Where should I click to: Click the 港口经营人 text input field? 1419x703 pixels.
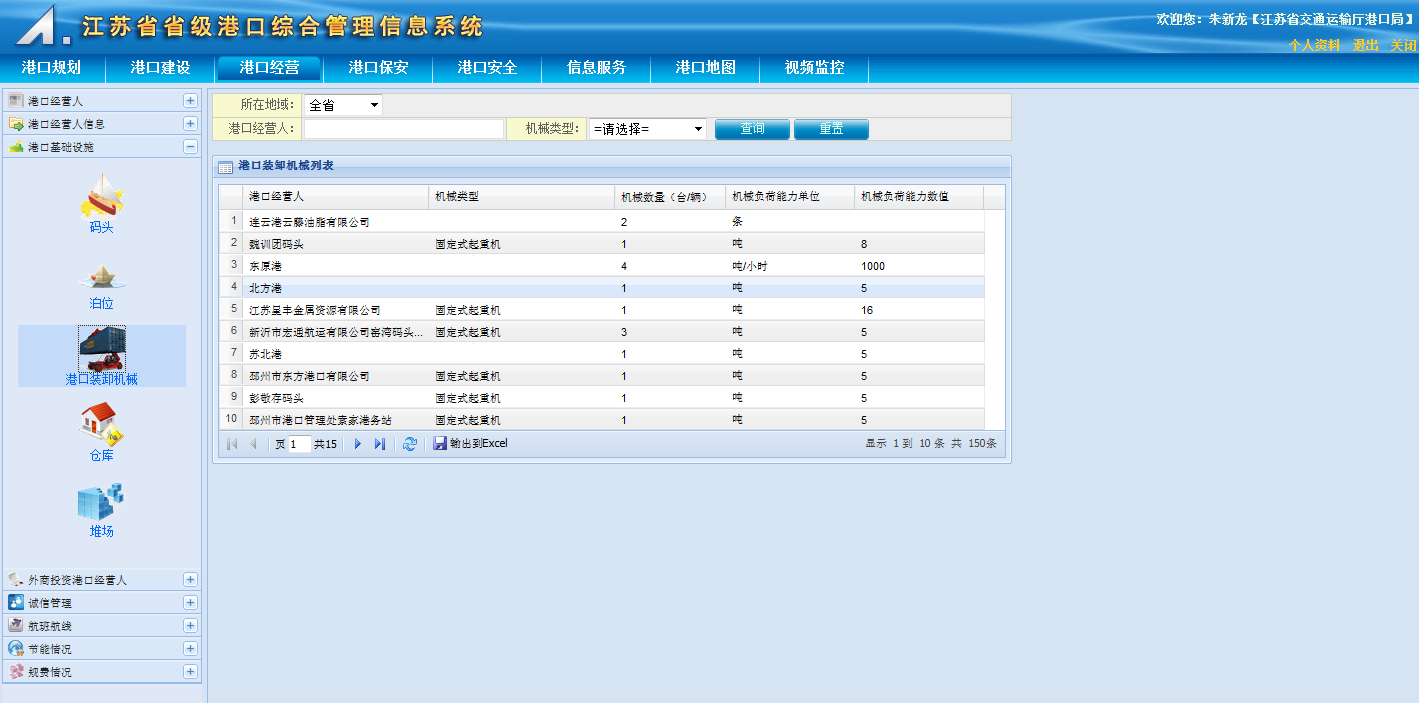(404, 129)
